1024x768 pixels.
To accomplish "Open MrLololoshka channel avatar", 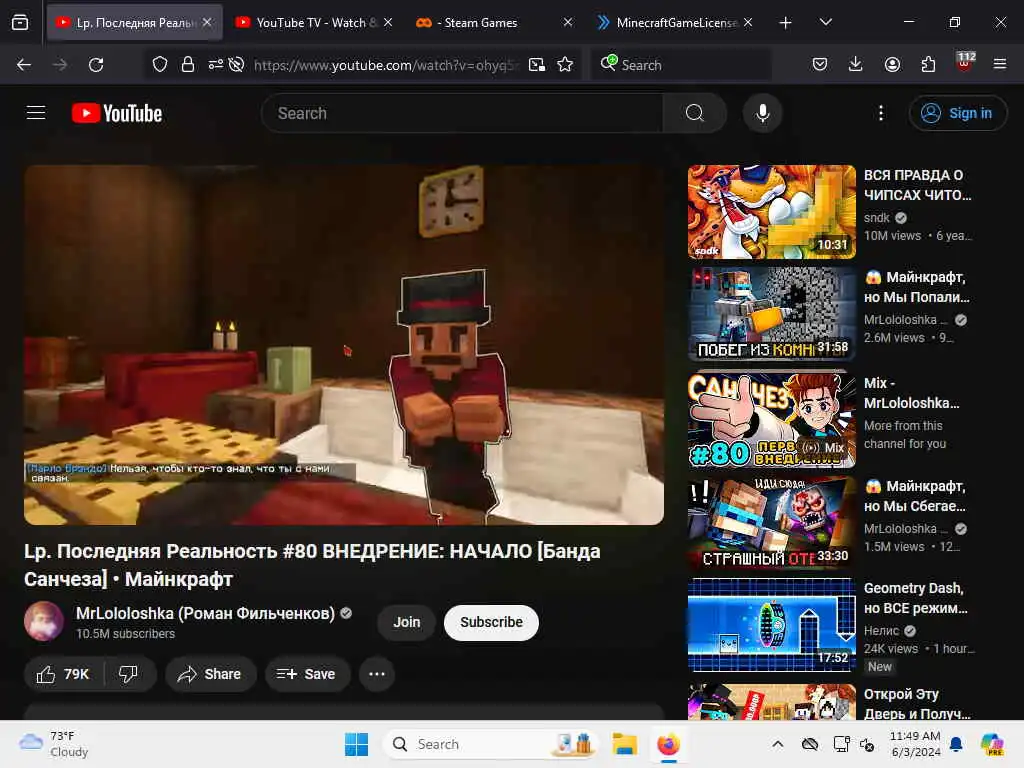I will click(44, 621).
